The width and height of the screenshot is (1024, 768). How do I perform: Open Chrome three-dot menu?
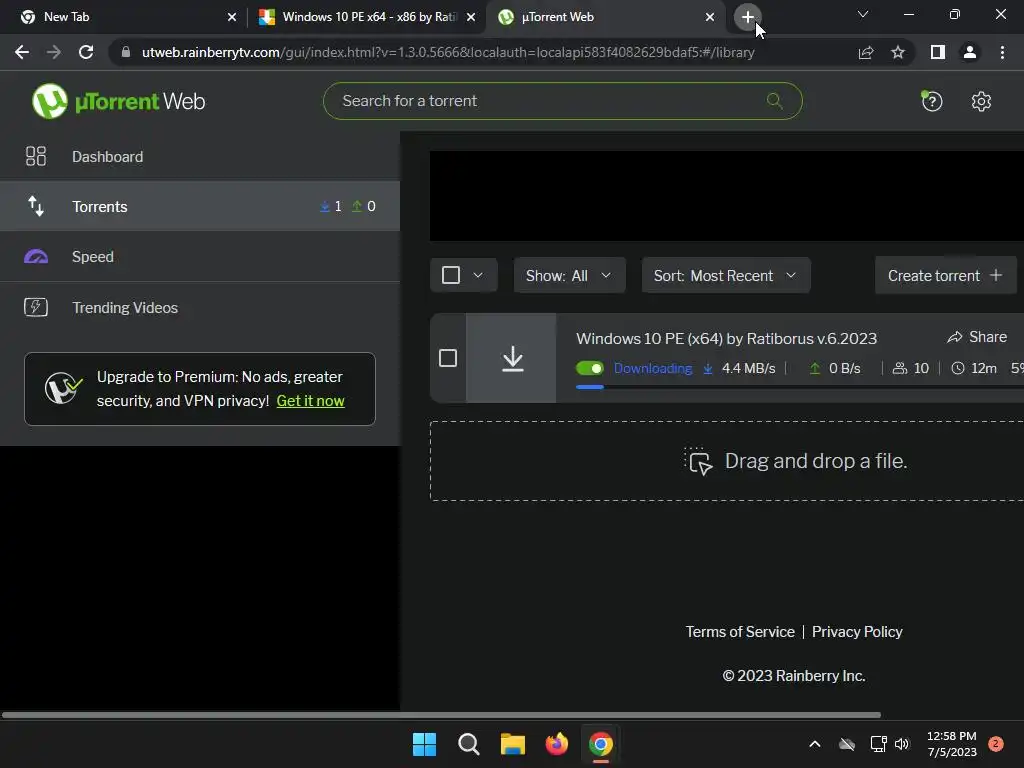pos(1002,52)
